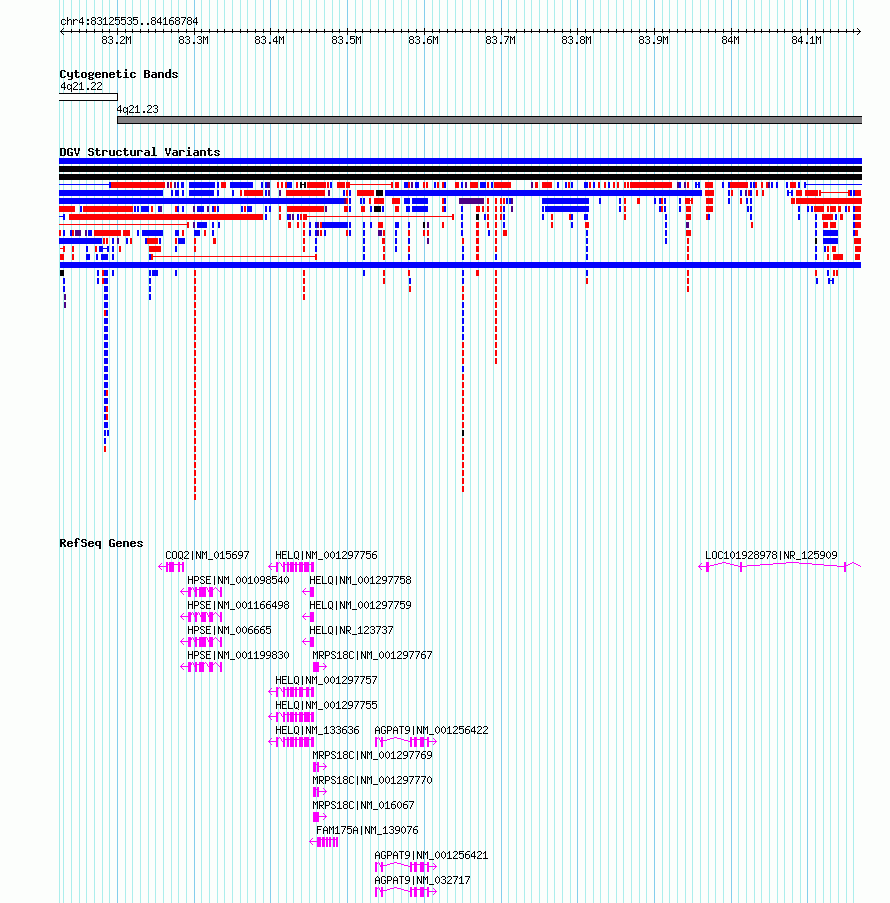Image resolution: width=890 pixels, height=903 pixels.
Task: Select the Cytogenetic Bands track title
Action: click(x=119, y=74)
